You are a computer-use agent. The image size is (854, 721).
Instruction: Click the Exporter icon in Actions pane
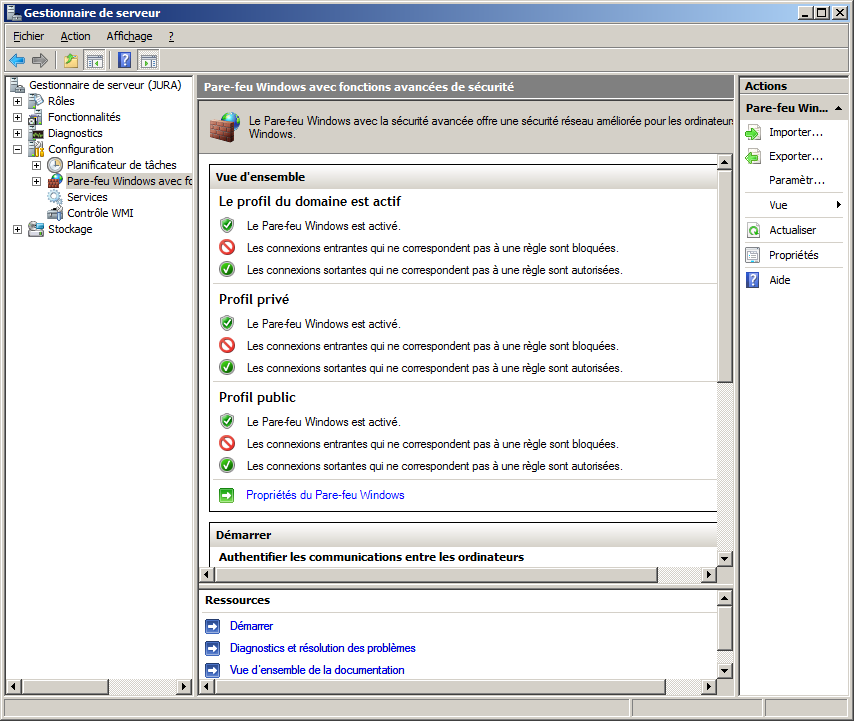coord(753,156)
